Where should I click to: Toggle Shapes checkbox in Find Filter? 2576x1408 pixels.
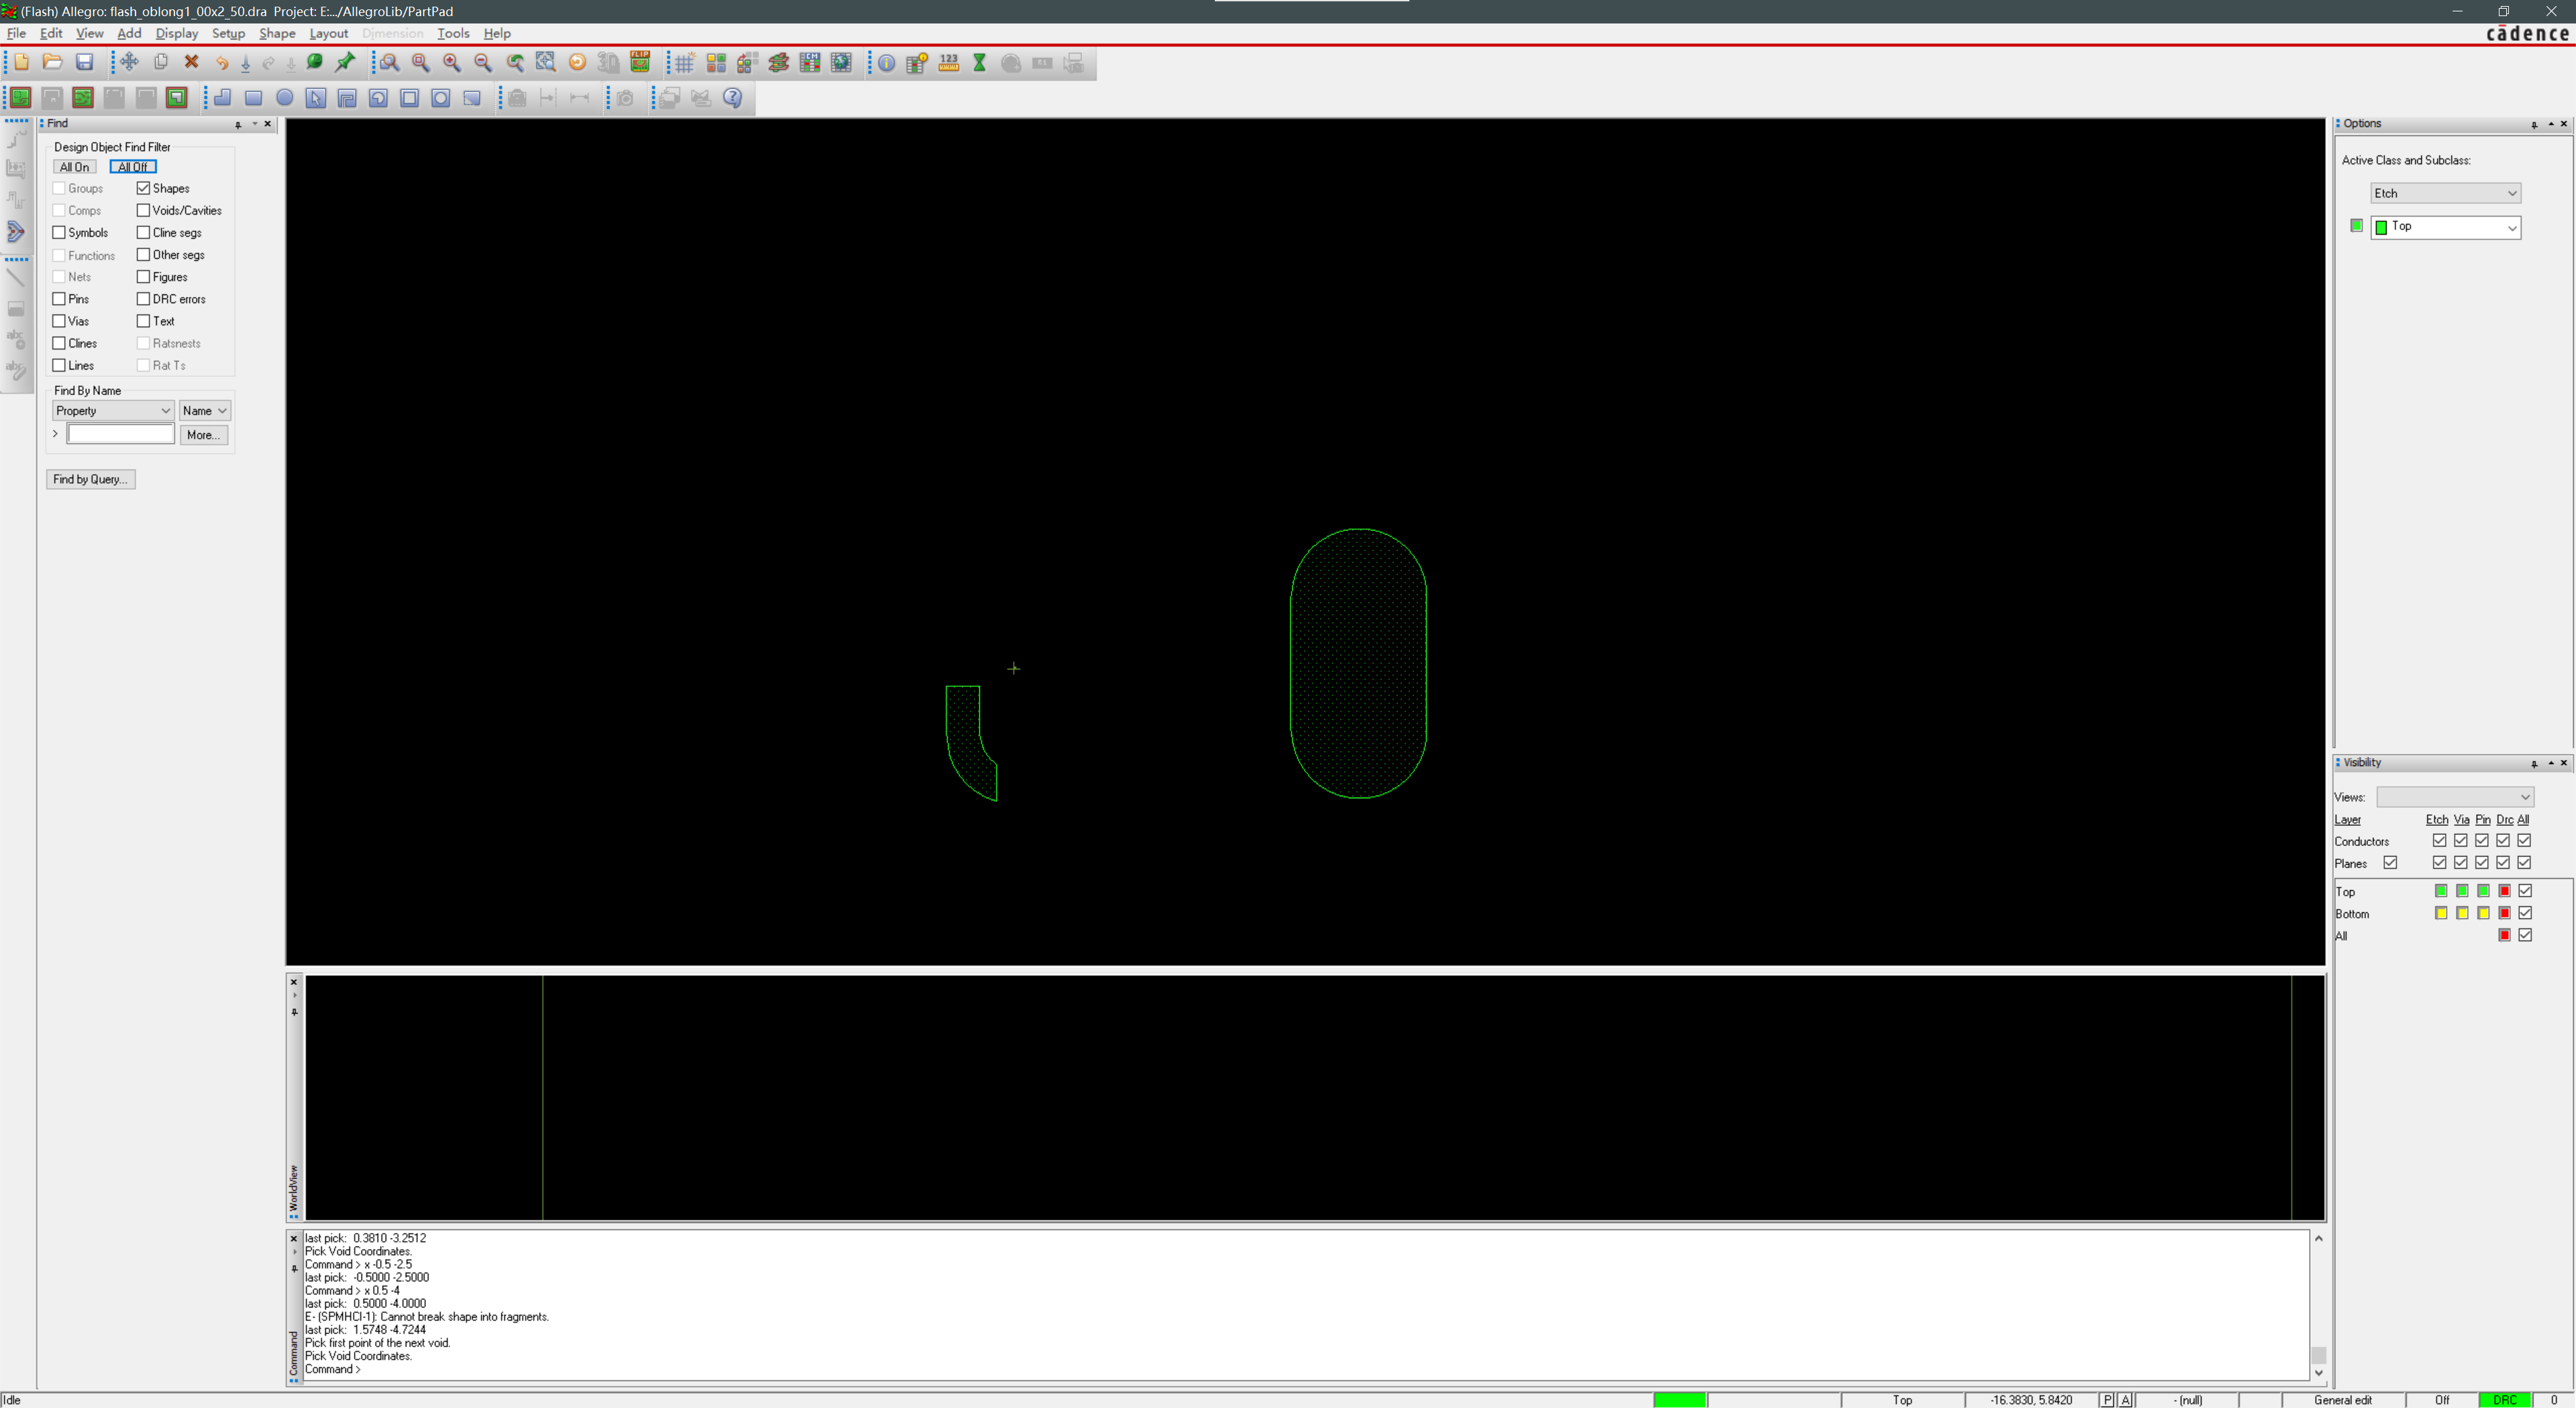pos(144,187)
